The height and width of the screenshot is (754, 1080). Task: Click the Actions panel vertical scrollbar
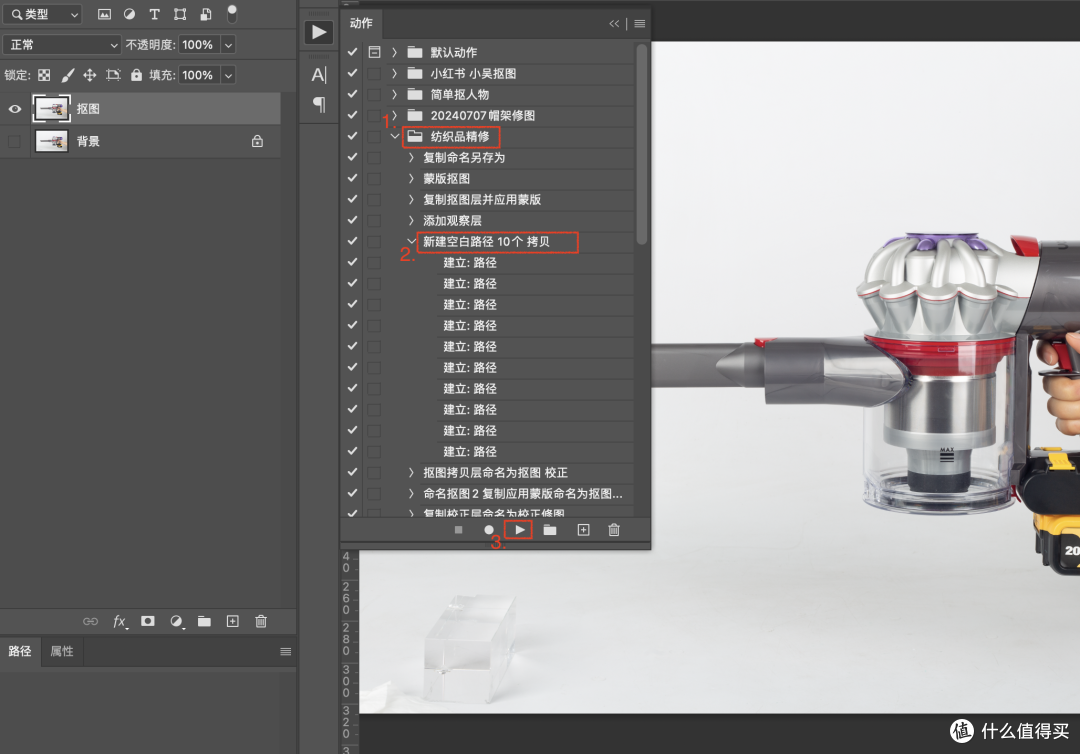pos(642,145)
